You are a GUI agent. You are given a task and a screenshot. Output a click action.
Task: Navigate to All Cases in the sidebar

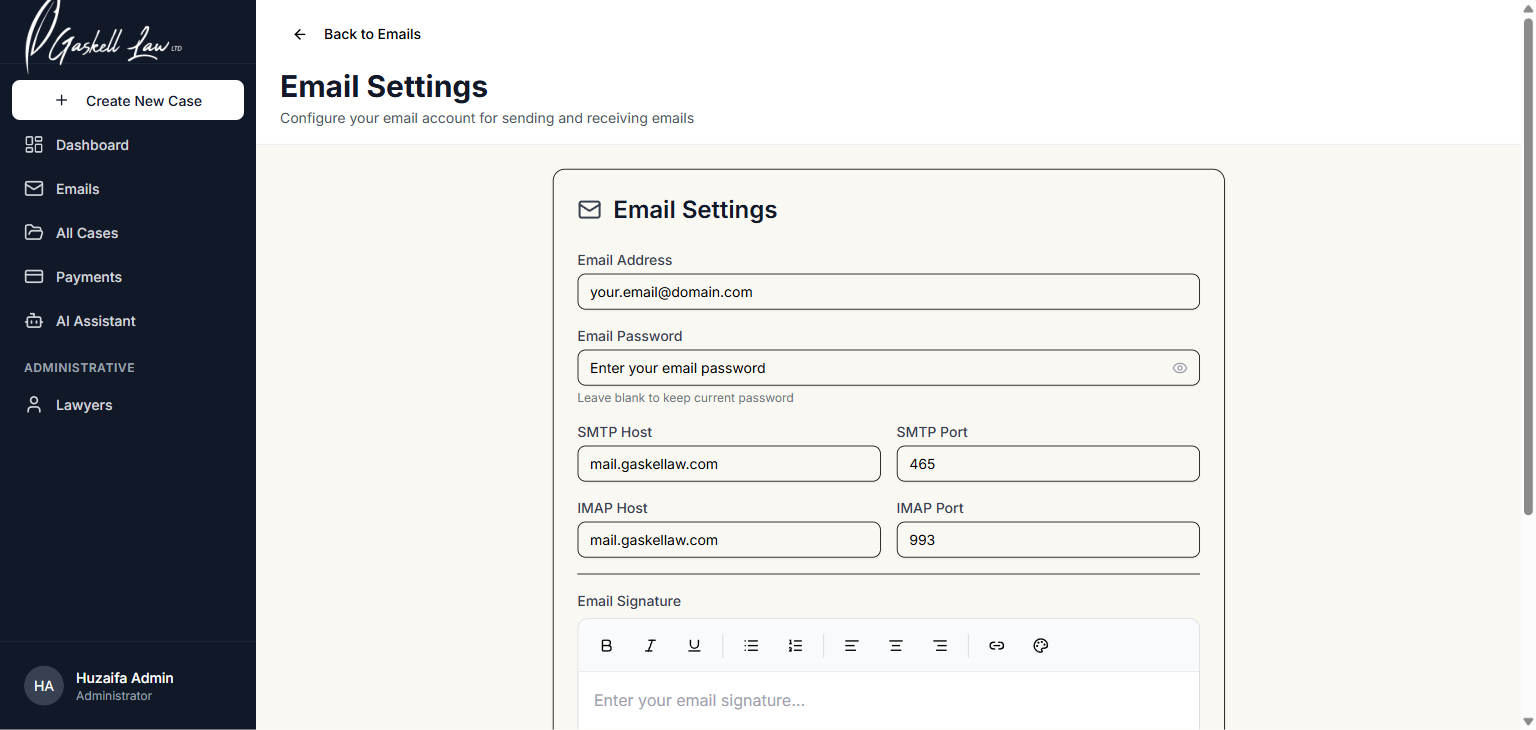(x=86, y=232)
